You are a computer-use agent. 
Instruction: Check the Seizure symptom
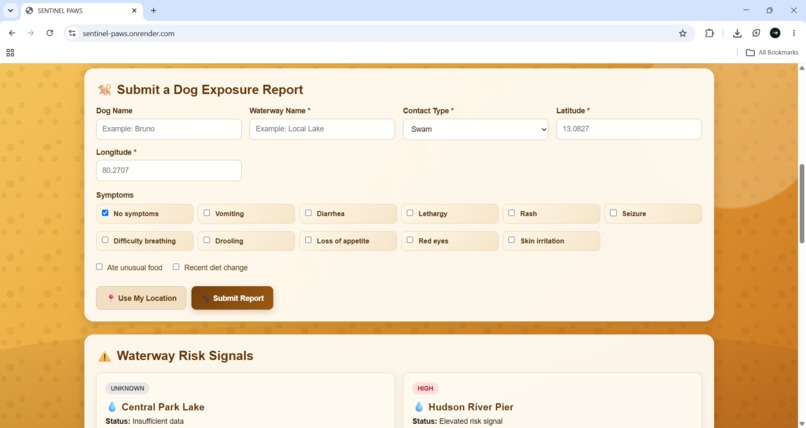click(613, 213)
